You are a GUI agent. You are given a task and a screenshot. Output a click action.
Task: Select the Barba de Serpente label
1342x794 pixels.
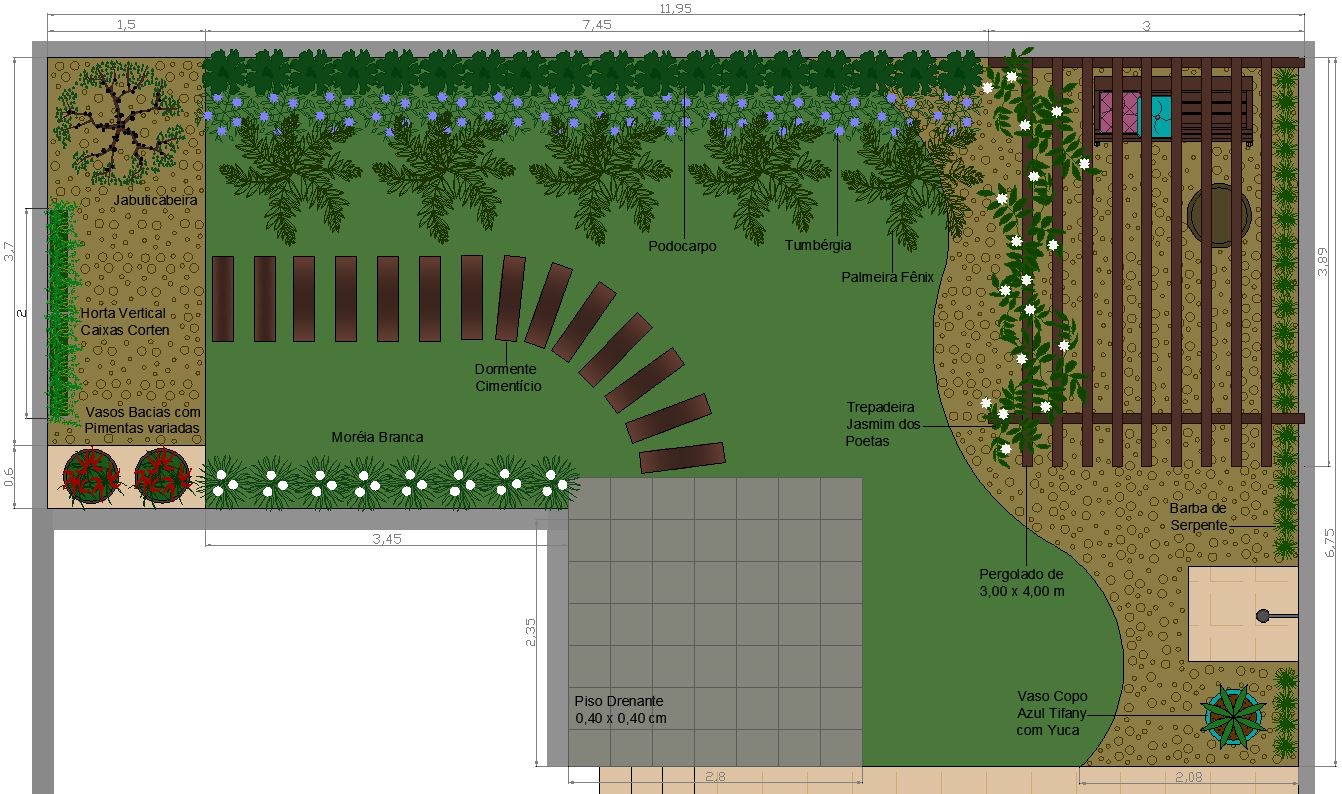tap(1197, 517)
